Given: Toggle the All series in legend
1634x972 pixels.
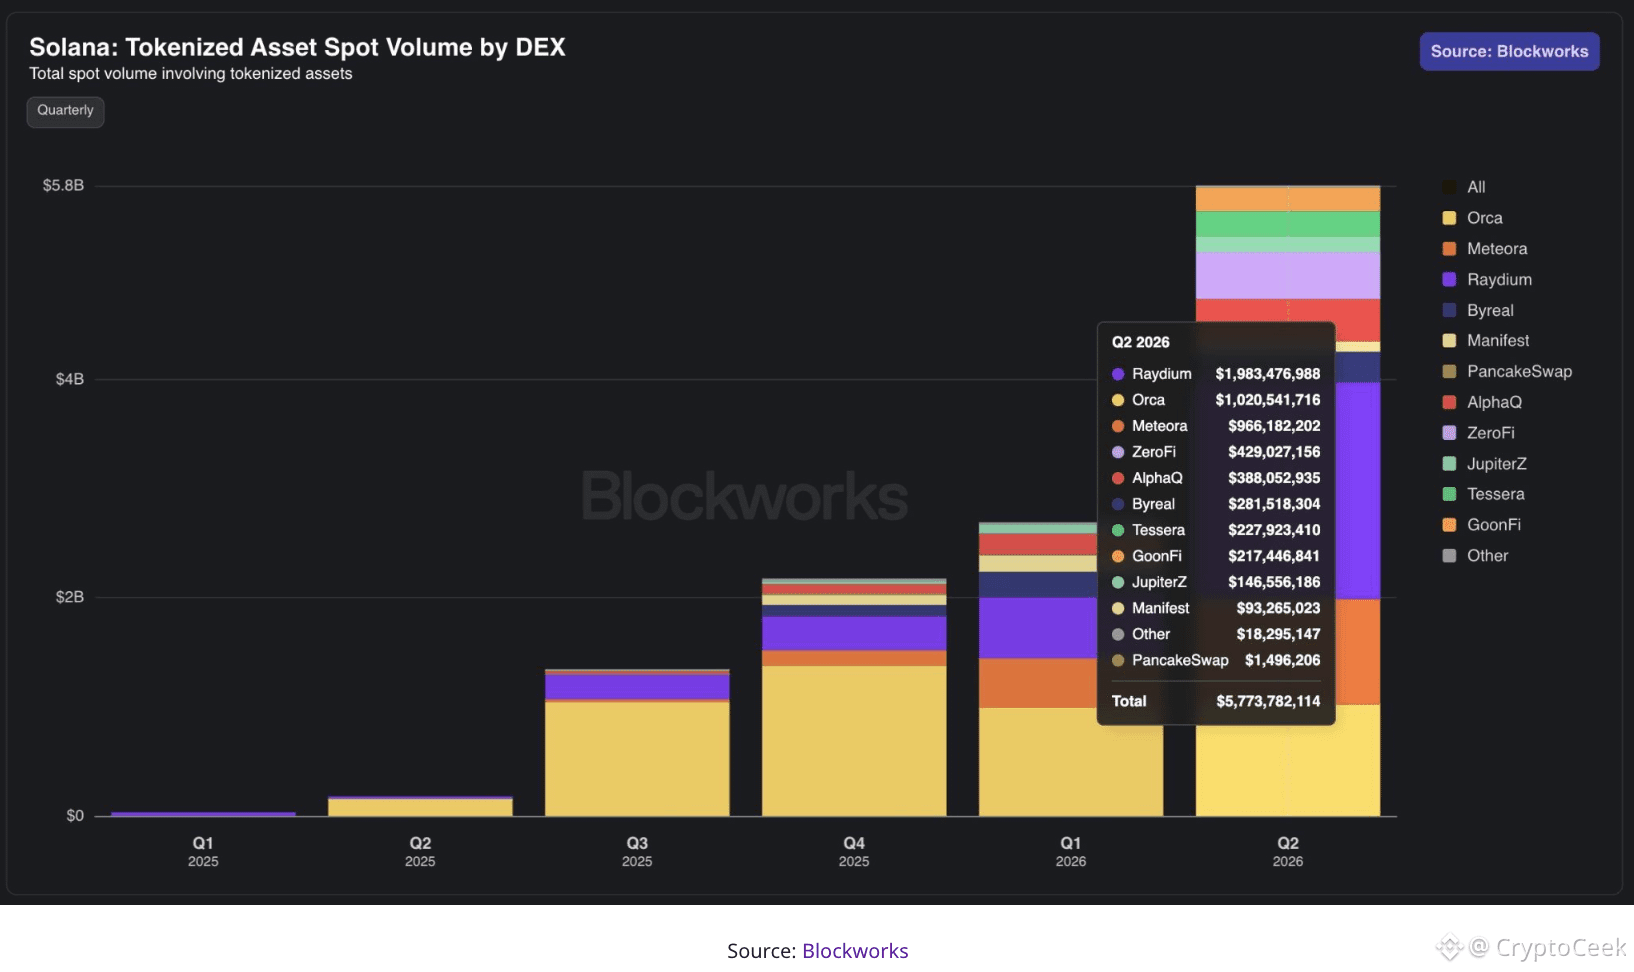Looking at the screenshot, I should tap(1464, 187).
